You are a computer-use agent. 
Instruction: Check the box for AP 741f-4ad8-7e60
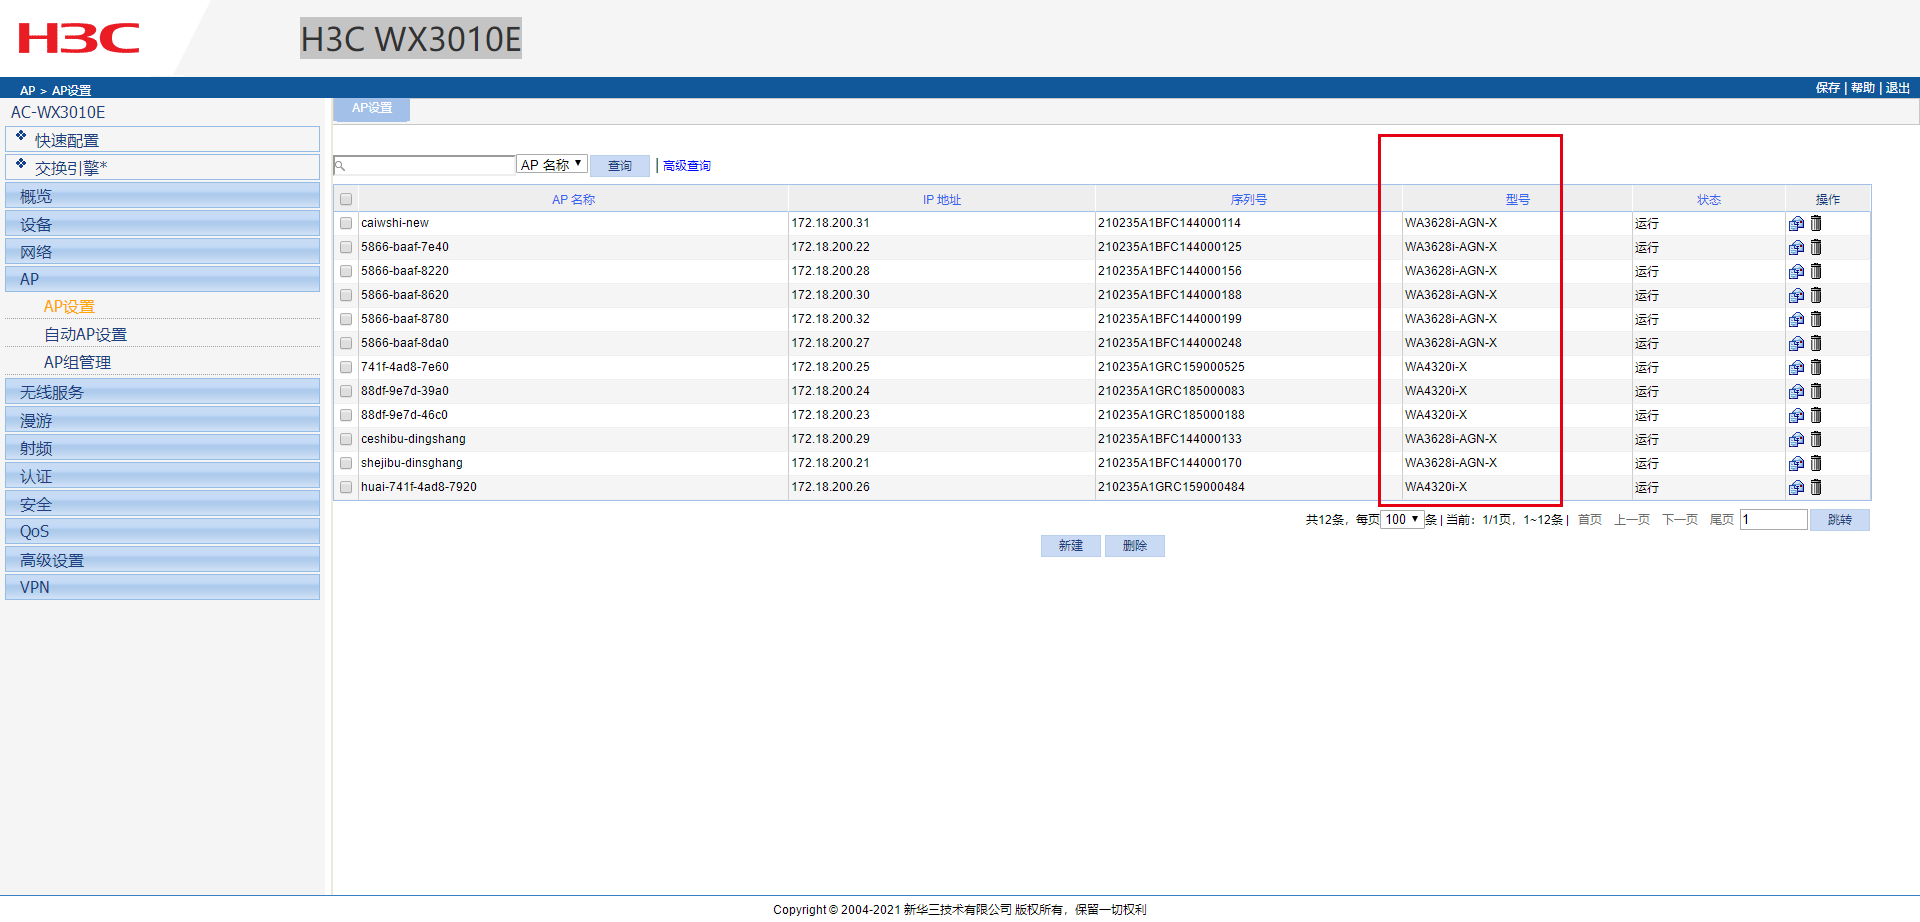coord(346,367)
